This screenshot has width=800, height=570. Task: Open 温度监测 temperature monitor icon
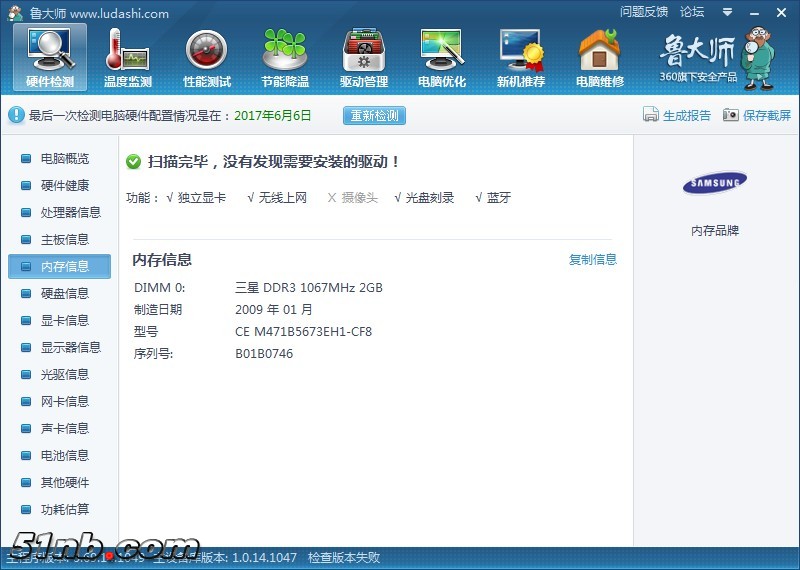click(x=127, y=57)
